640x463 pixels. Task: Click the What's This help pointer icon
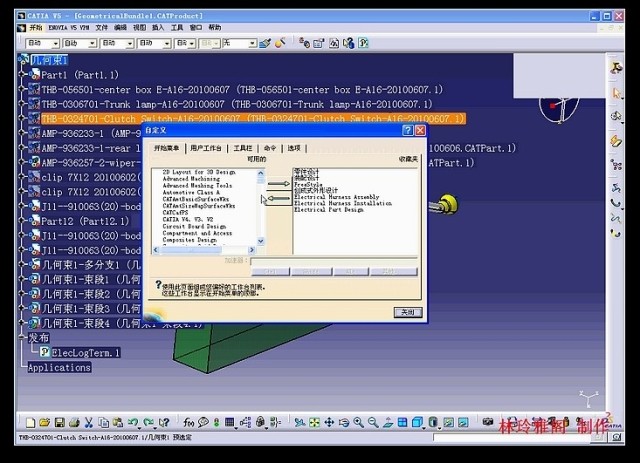pos(164,423)
